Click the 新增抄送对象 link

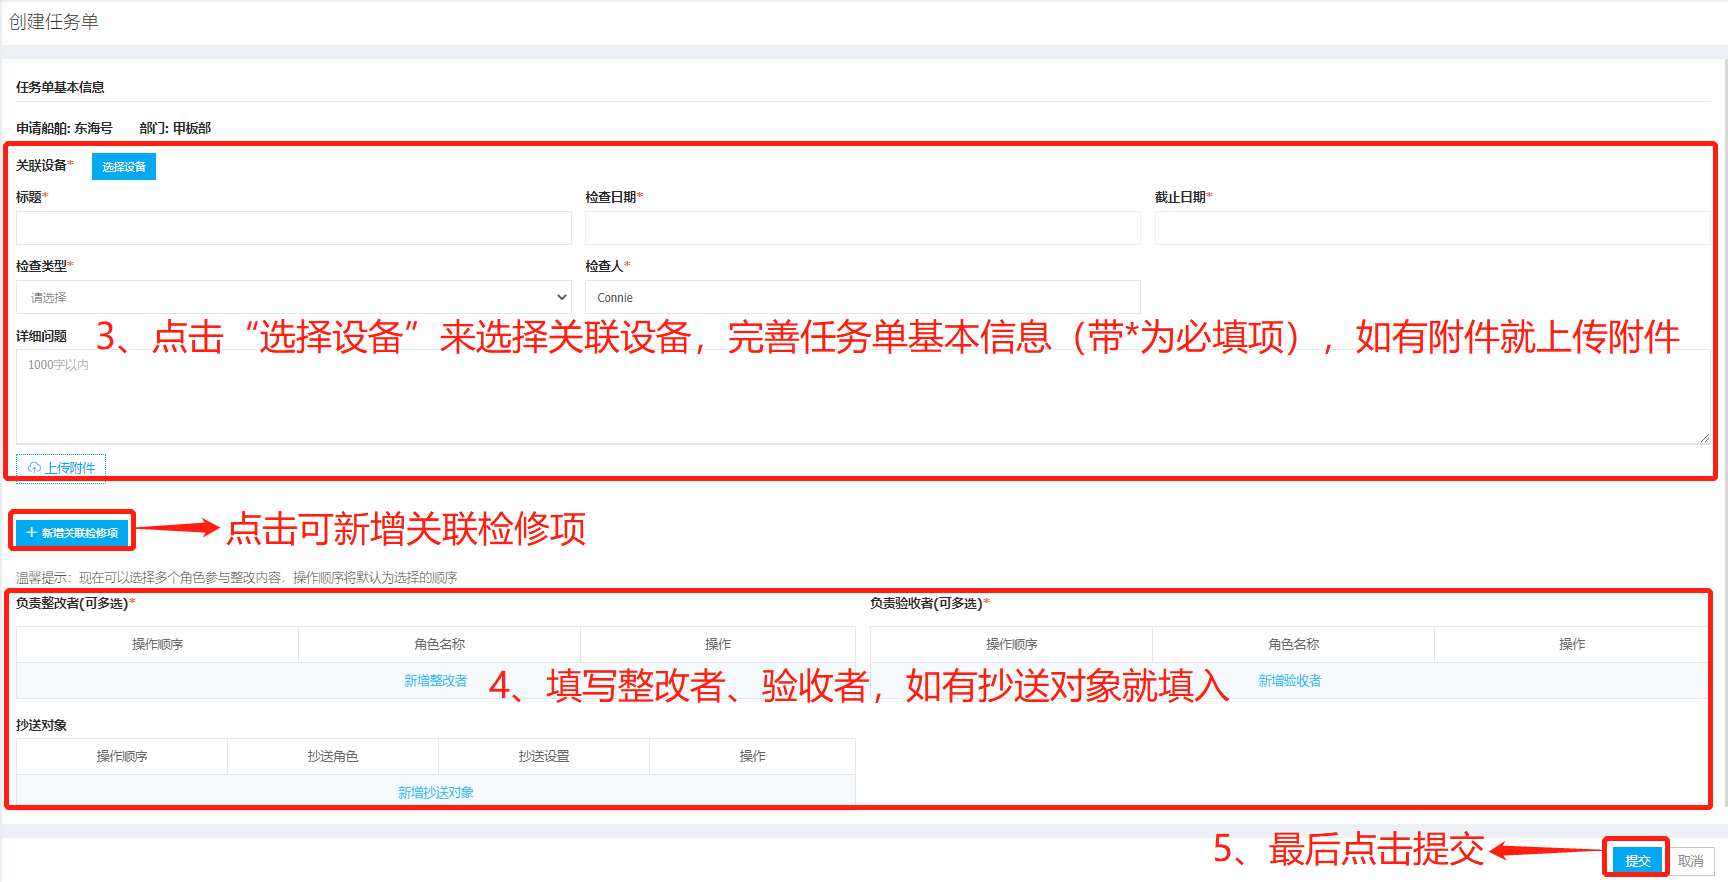click(x=436, y=793)
